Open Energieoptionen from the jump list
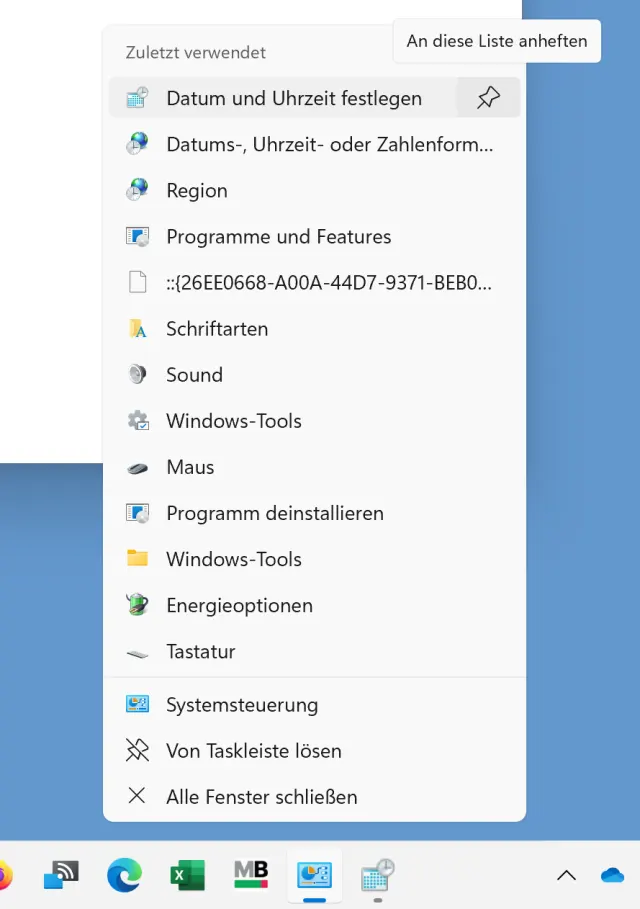This screenshot has width=640, height=909. [239, 605]
